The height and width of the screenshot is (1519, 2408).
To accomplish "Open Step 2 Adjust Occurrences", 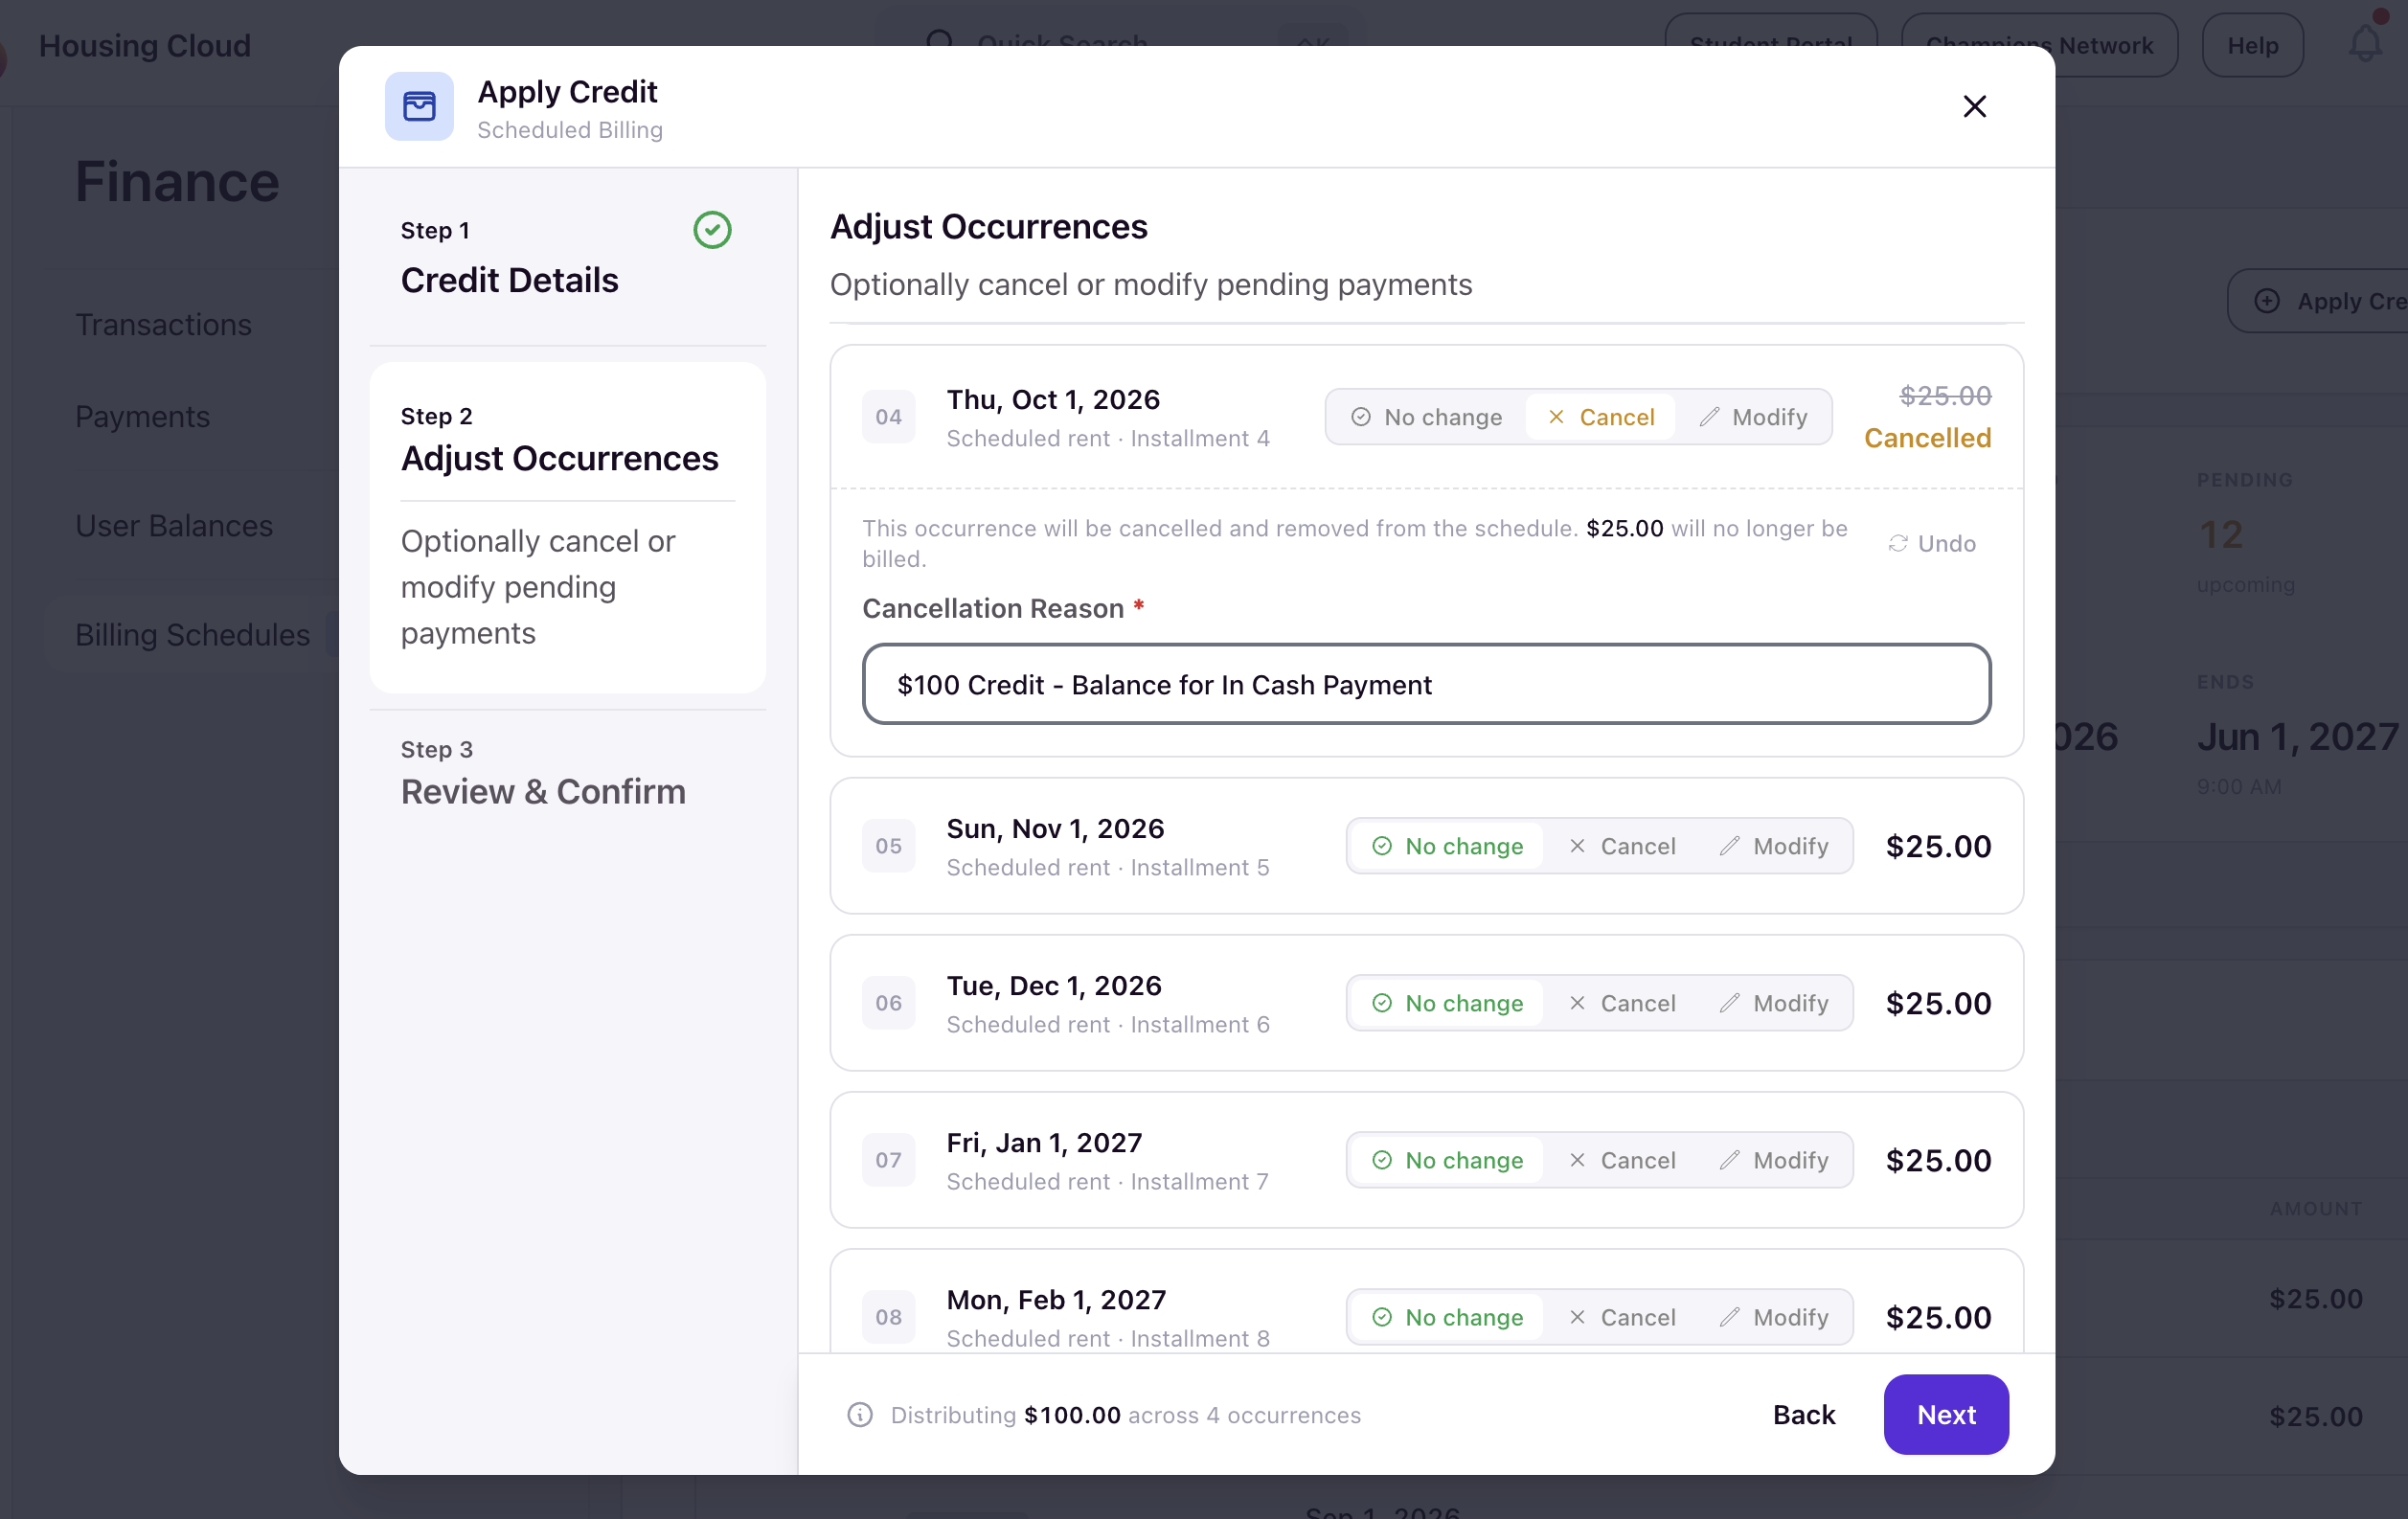I will [567, 527].
